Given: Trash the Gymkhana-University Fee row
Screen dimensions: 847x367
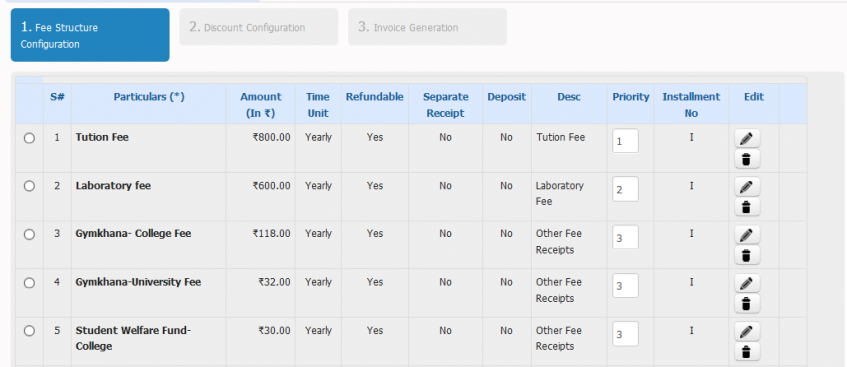Looking at the screenshot, I should click(747, 303).
